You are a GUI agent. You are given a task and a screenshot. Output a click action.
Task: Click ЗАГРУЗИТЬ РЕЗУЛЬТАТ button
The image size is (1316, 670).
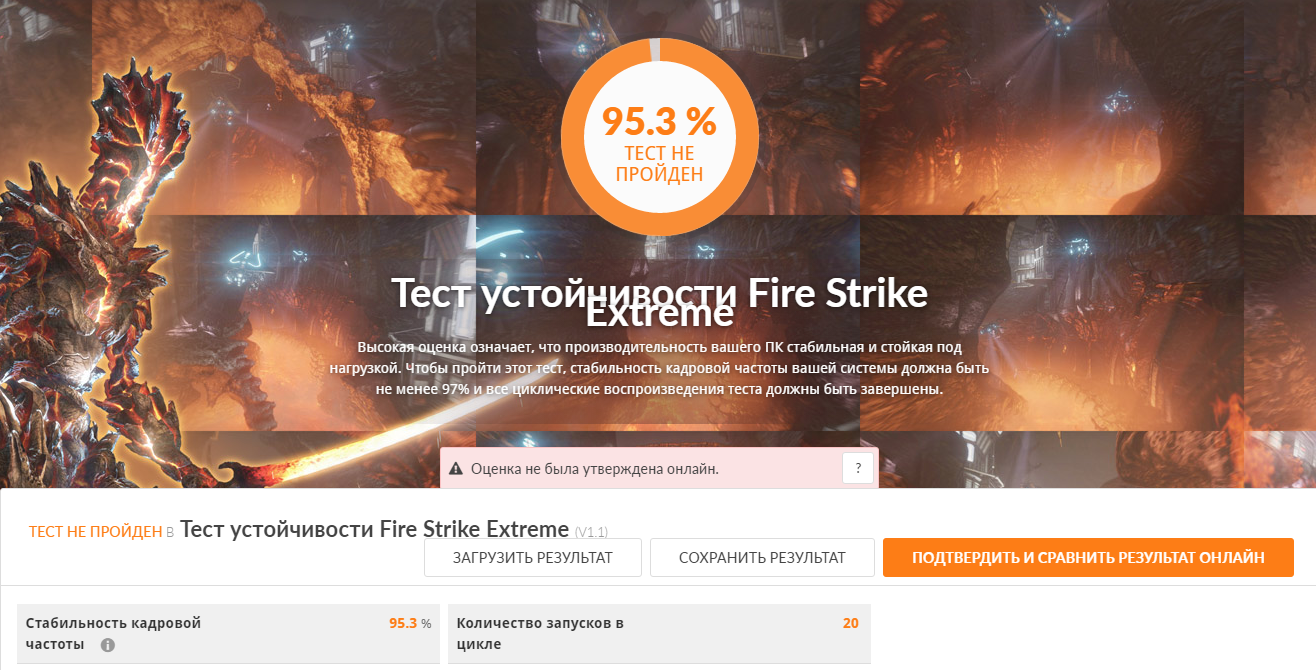(x=533, y=557)
